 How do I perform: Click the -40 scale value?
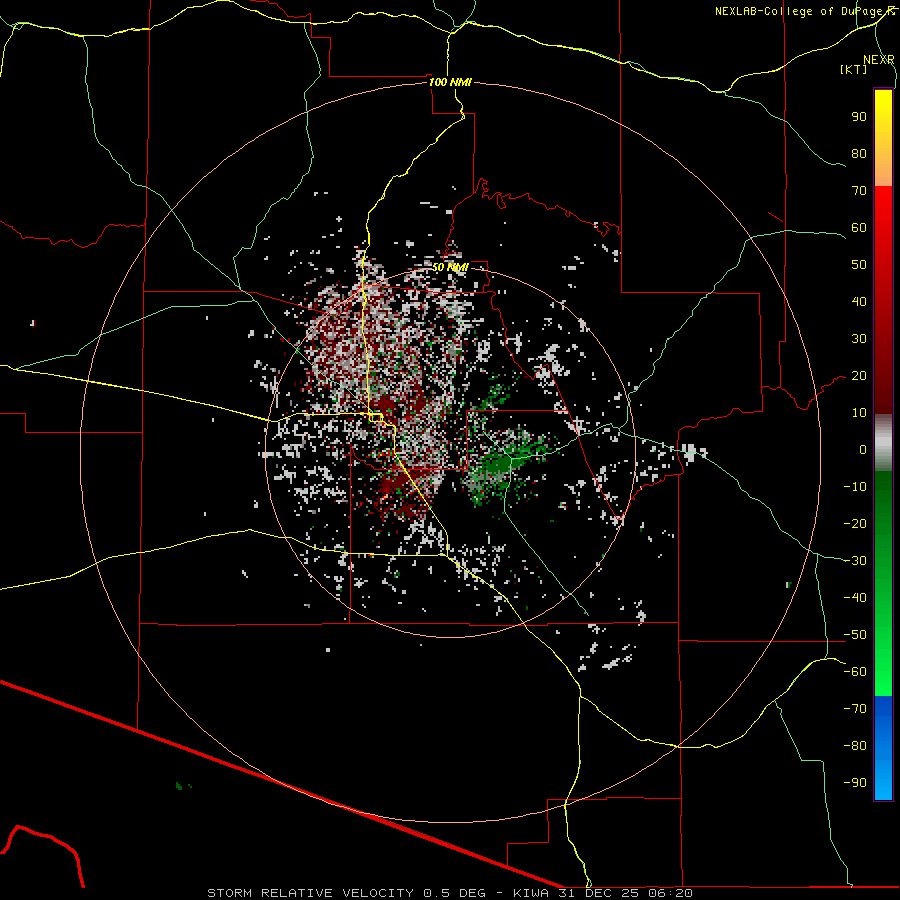point(855,598)
